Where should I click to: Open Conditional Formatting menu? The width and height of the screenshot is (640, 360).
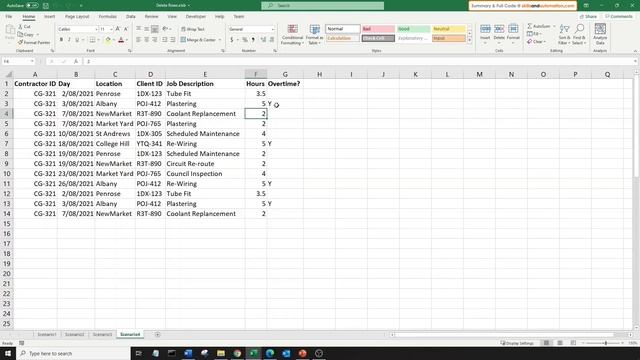pyautogui.click(x=292, y=35)
